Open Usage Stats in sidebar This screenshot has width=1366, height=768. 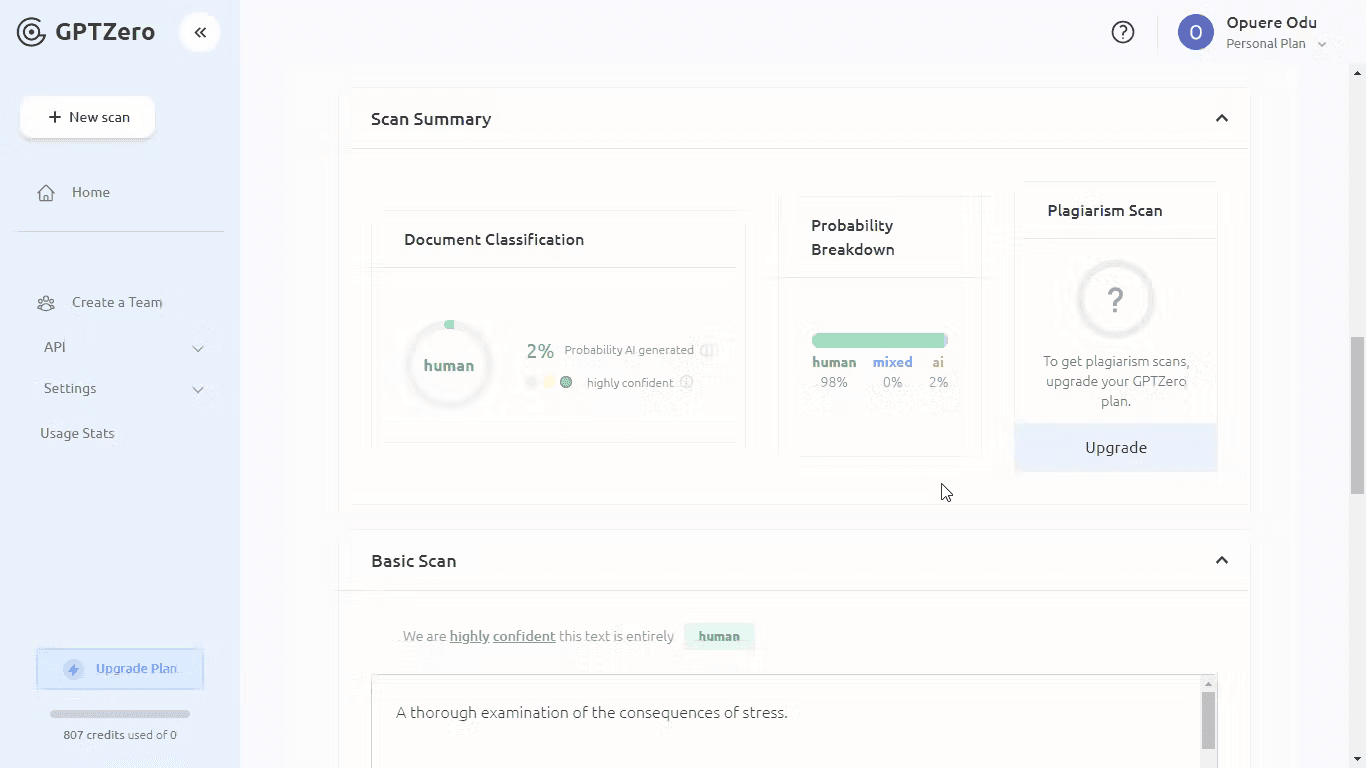coord(77,433)
